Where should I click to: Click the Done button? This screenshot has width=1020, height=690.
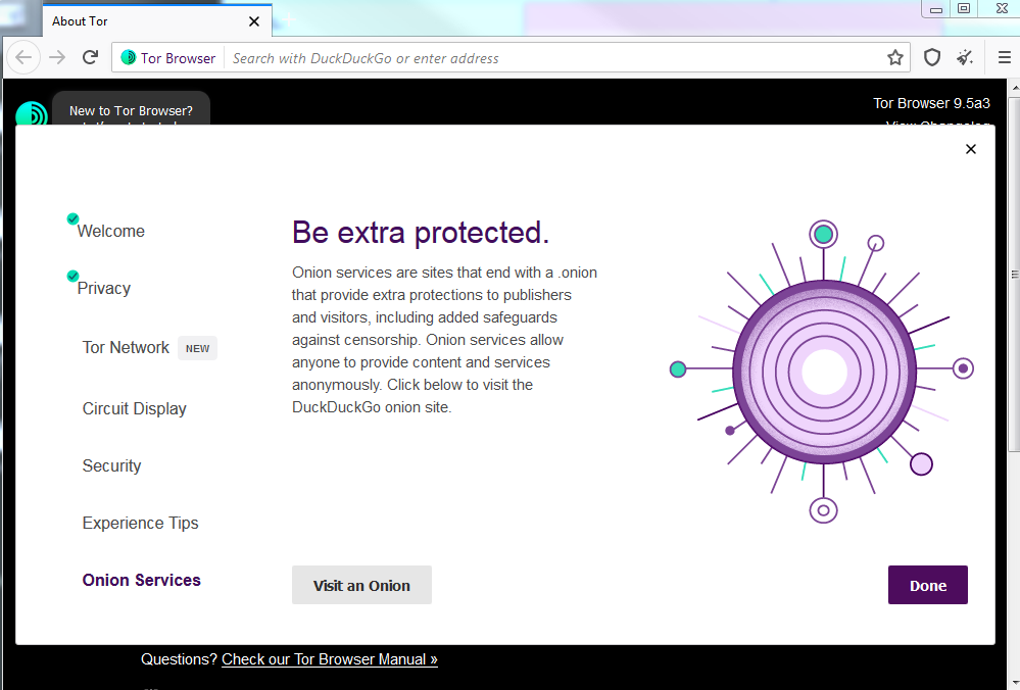928,585
